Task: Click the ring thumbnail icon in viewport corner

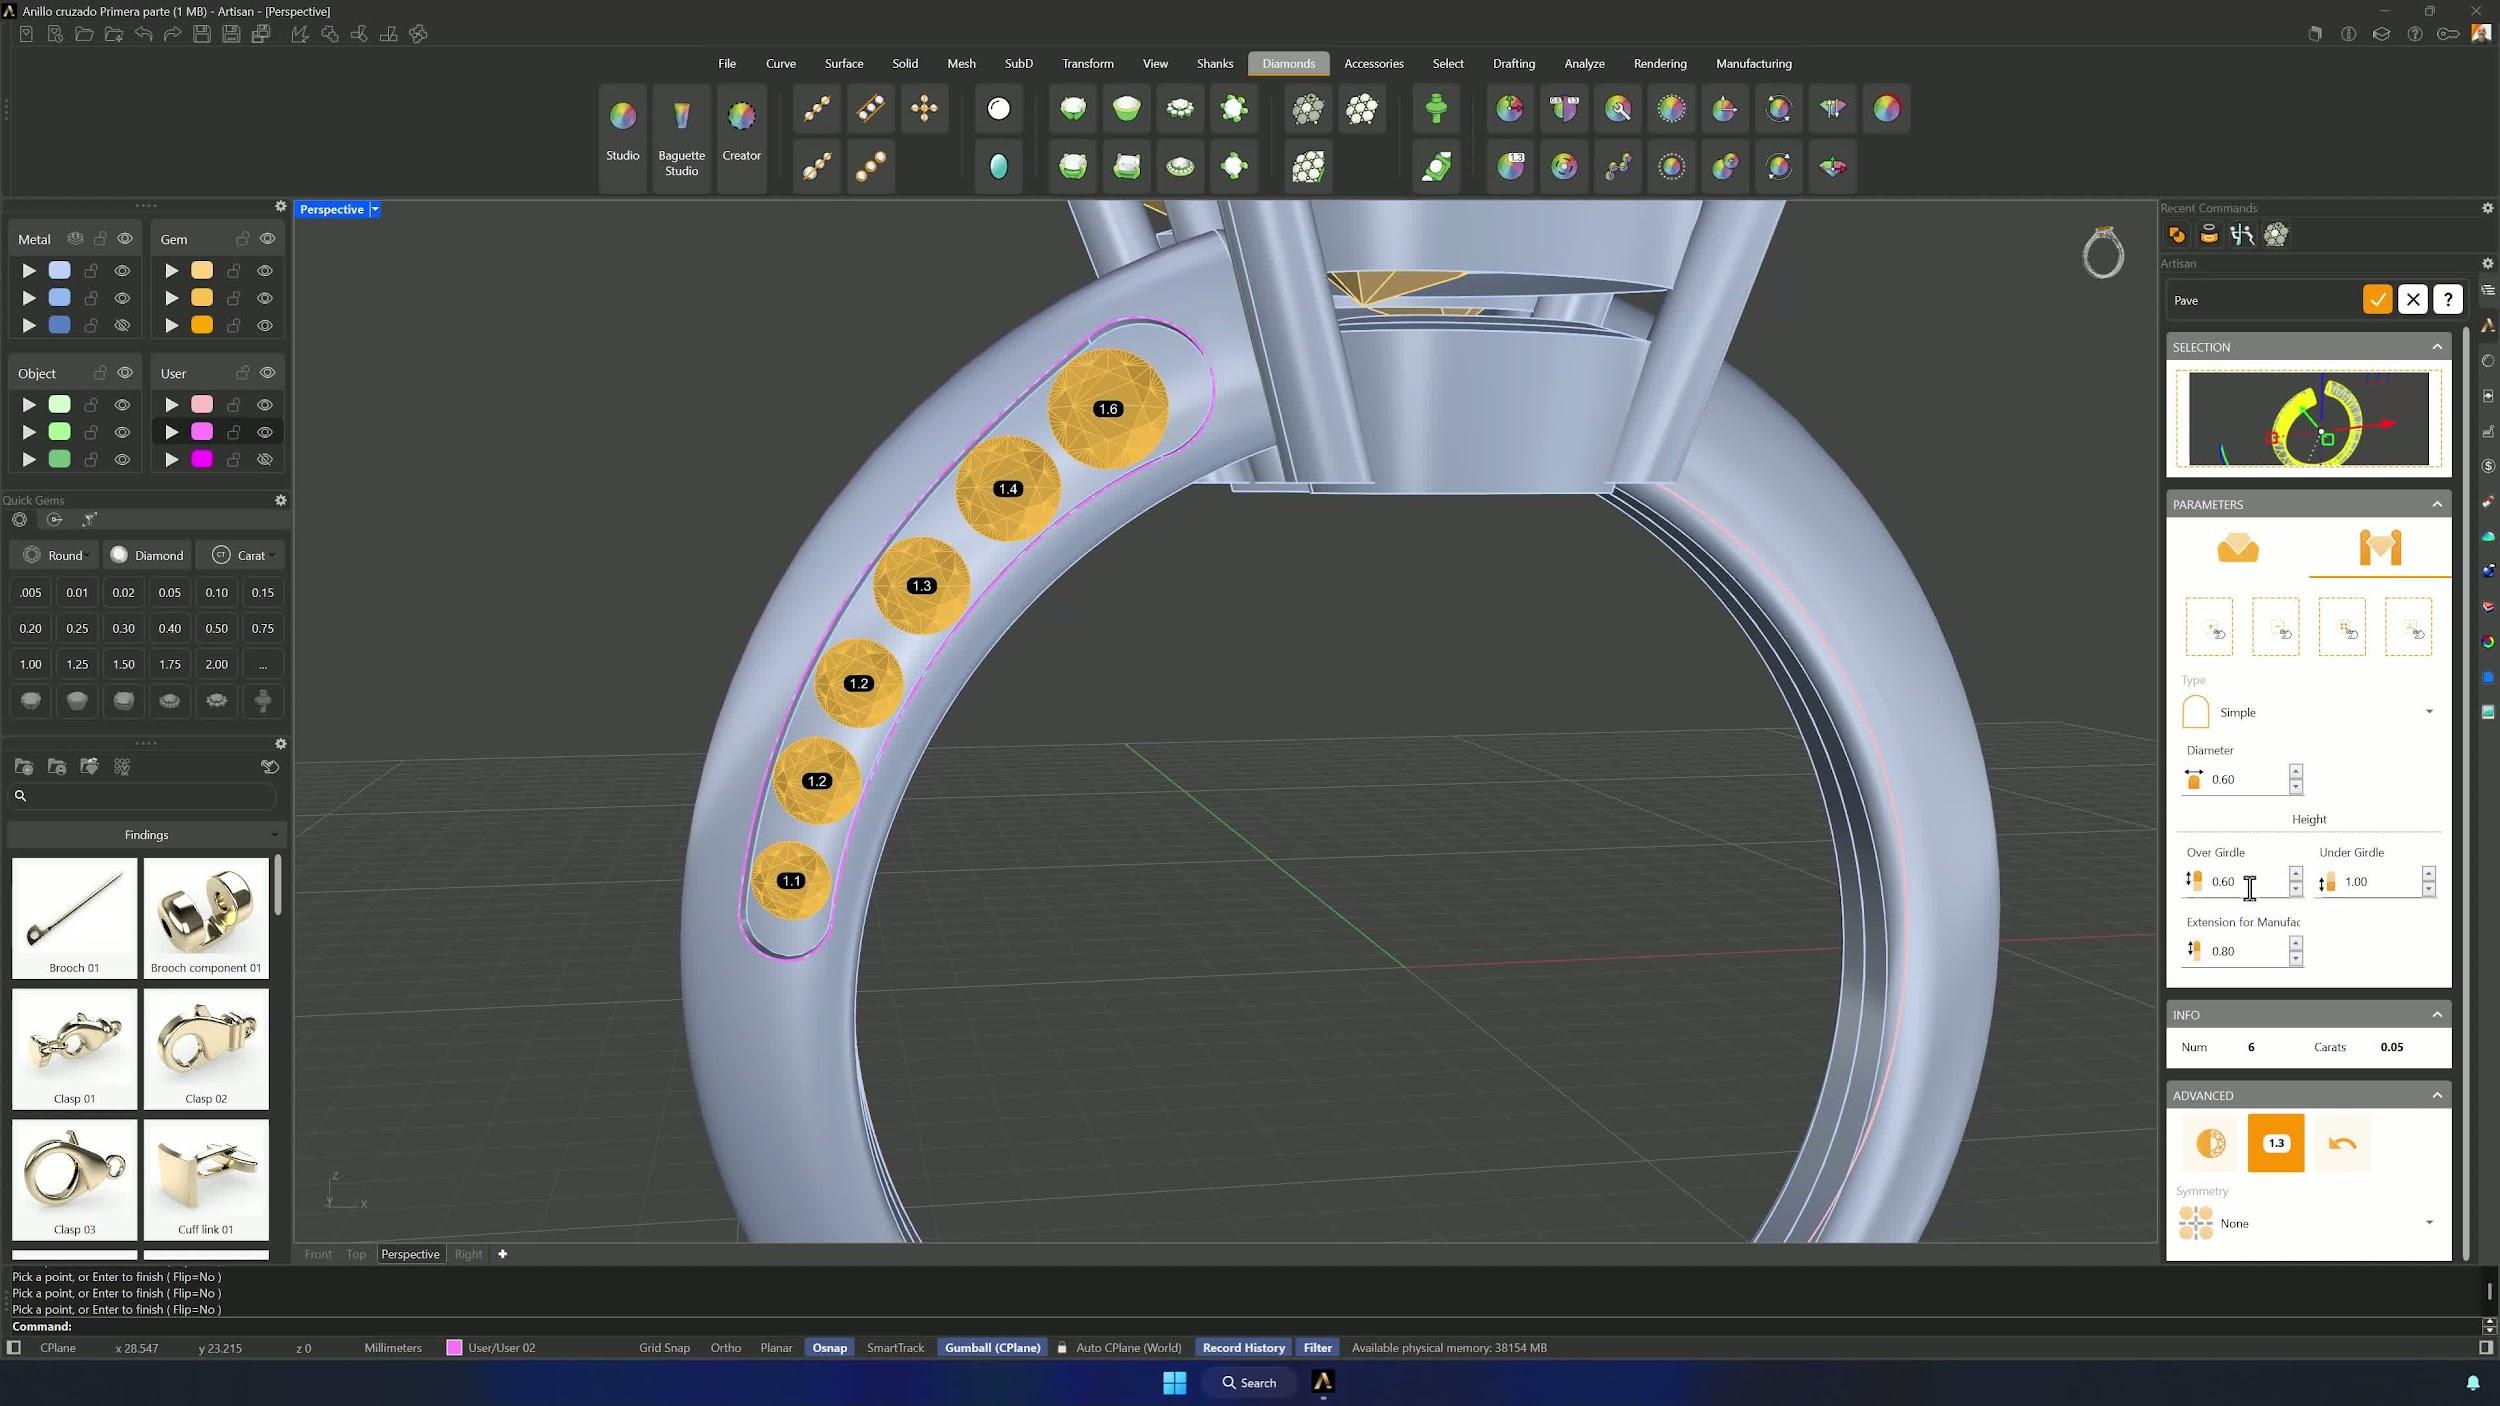Action: pos(2103,253)
